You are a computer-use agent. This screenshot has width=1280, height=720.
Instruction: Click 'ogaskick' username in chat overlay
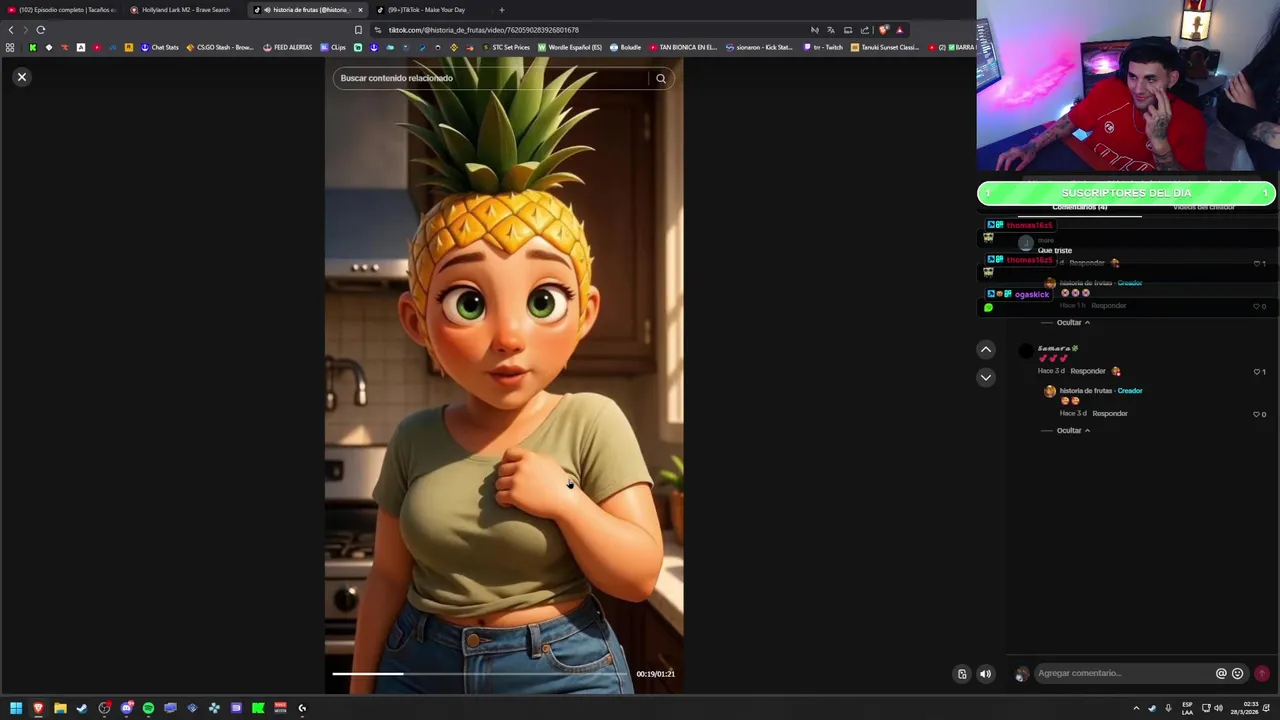[x=1032, y=295]
